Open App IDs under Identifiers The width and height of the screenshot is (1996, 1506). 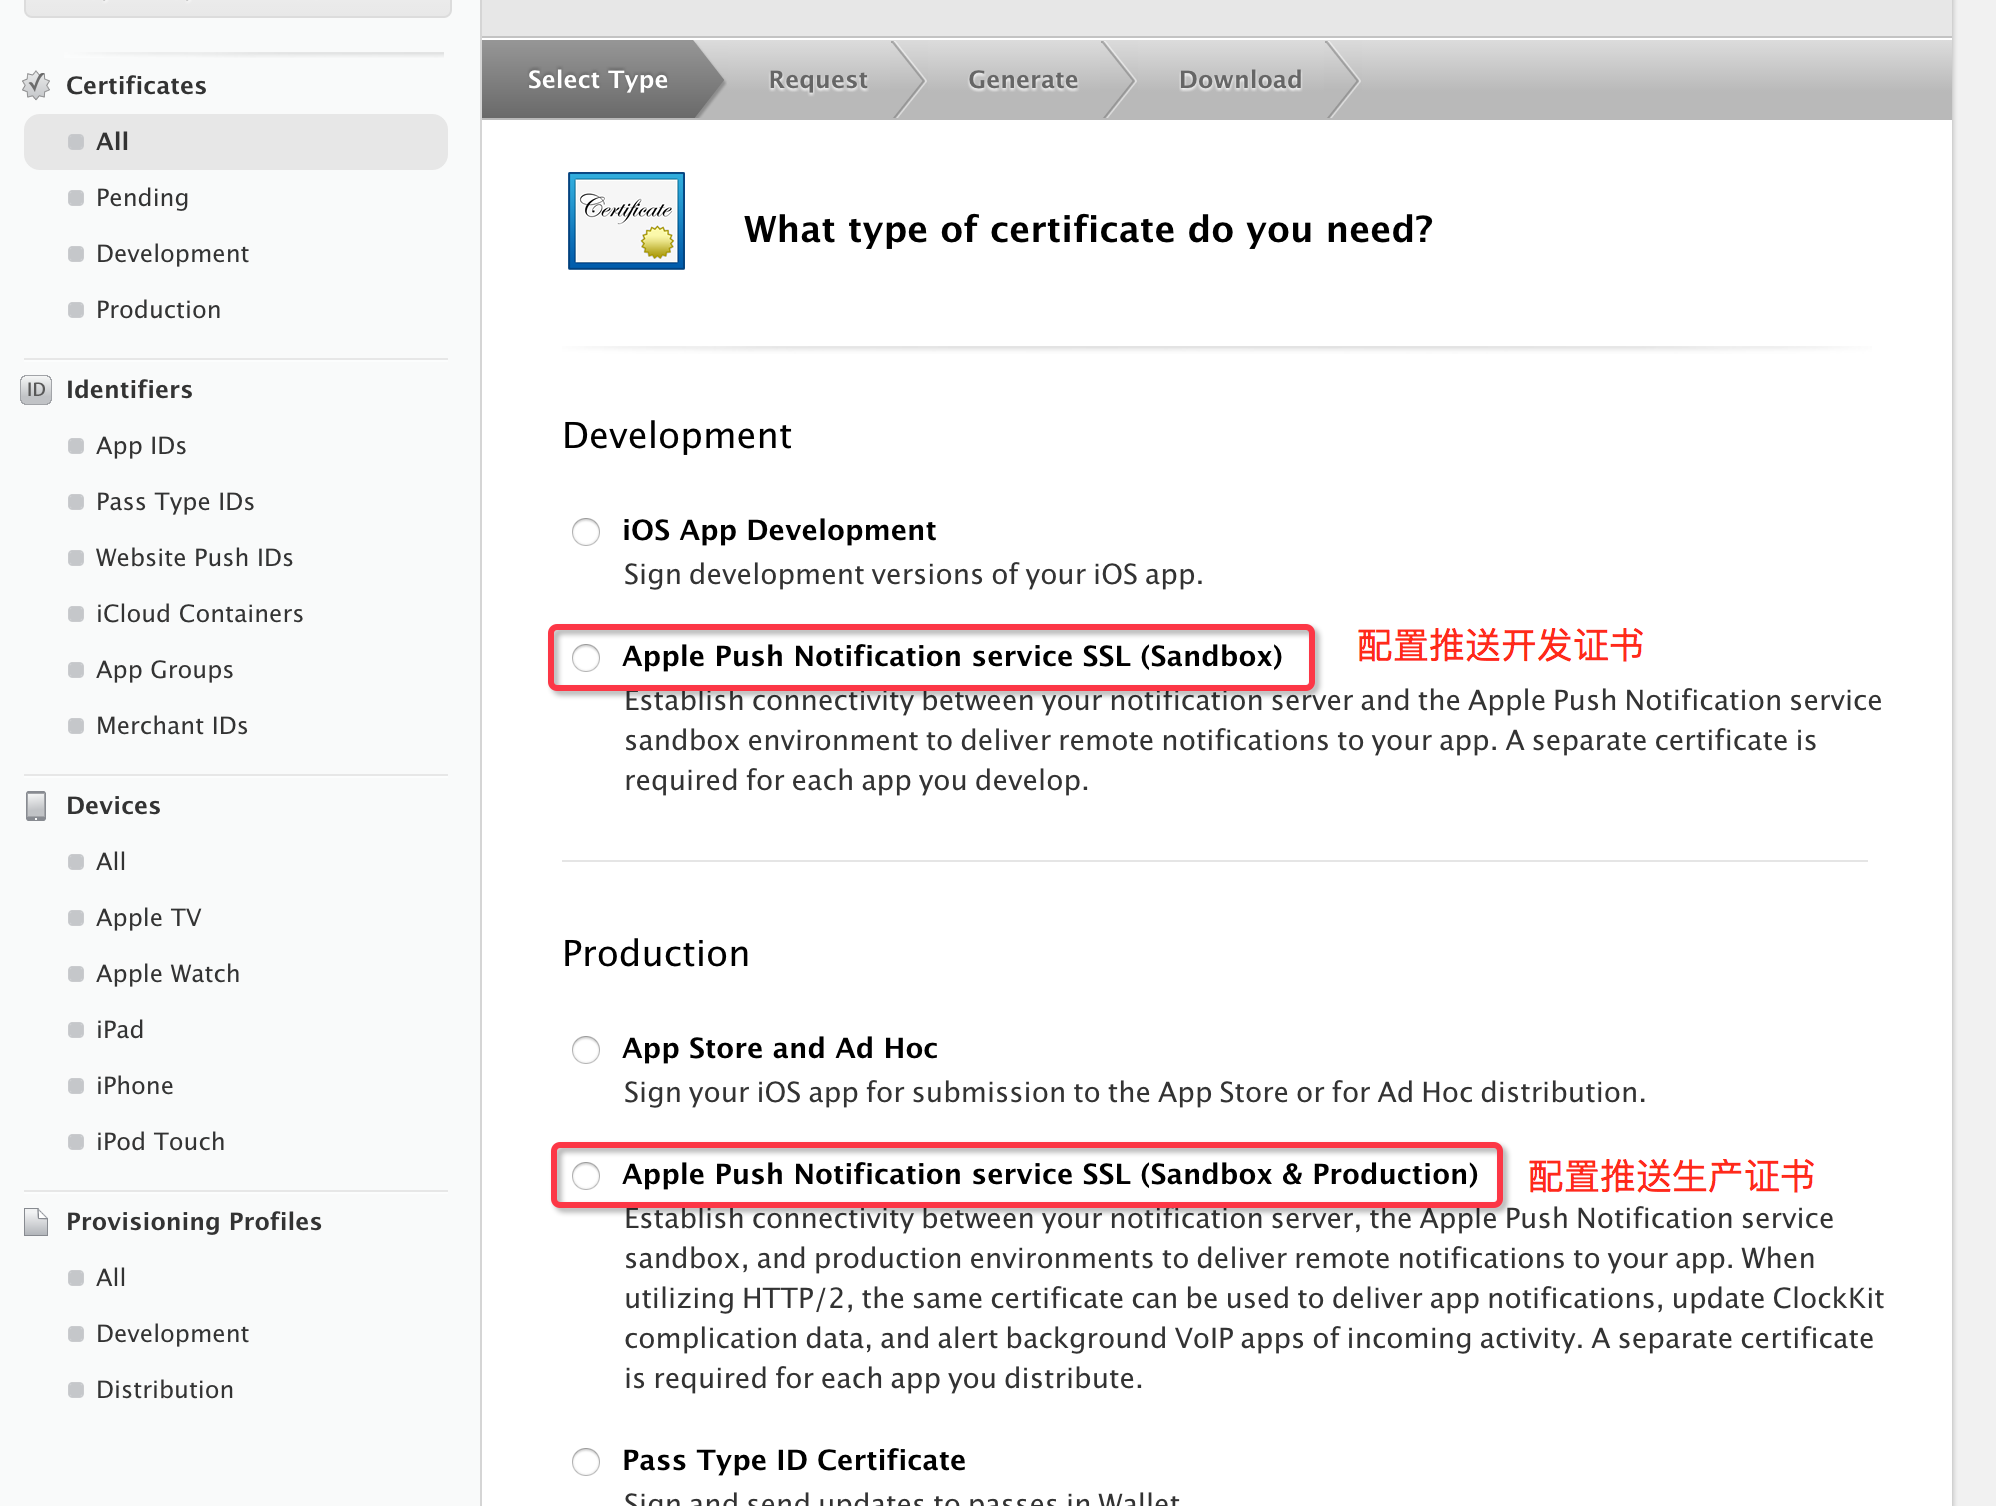tap(141, 446)
